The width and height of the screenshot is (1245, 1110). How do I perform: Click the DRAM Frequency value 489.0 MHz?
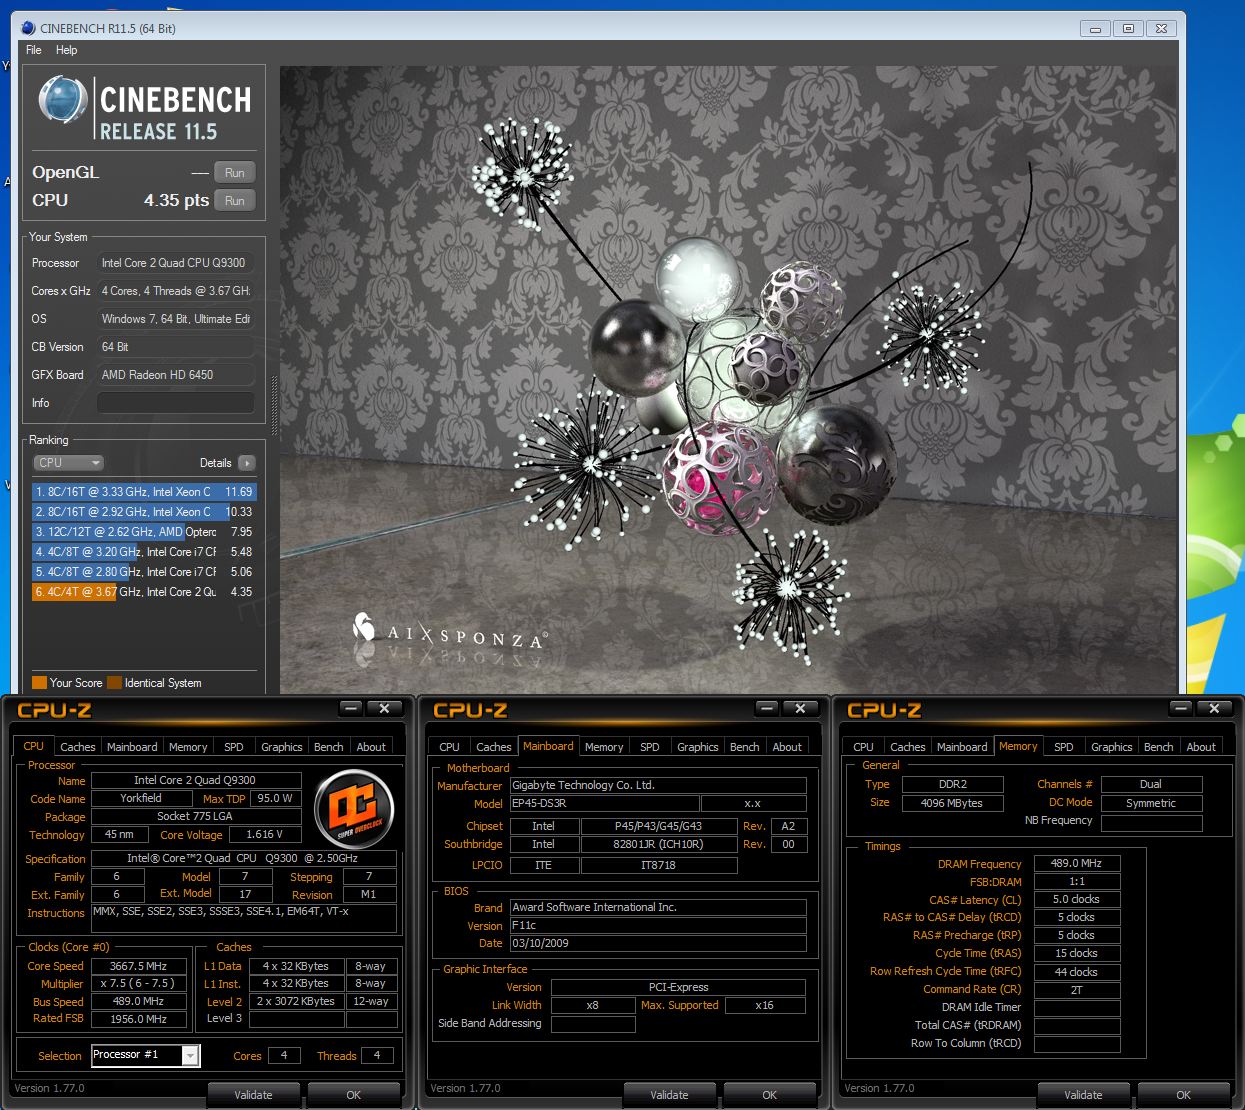pos(1077,863)
